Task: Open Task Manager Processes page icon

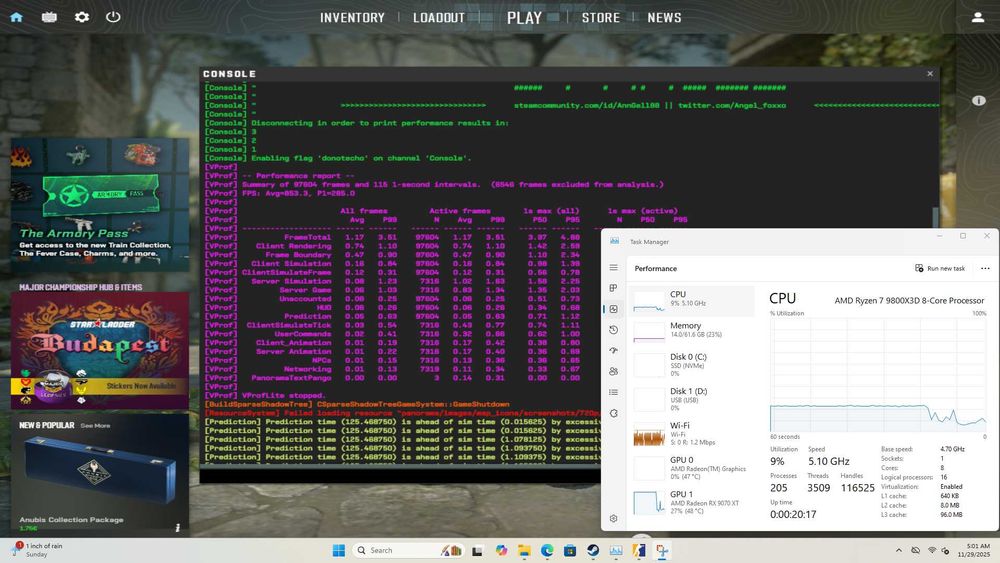Action: click(x=614, y=288)
